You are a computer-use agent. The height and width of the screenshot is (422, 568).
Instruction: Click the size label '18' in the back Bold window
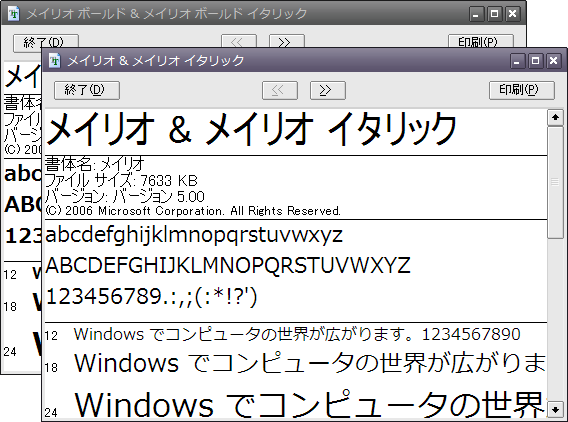pos(10,307)
